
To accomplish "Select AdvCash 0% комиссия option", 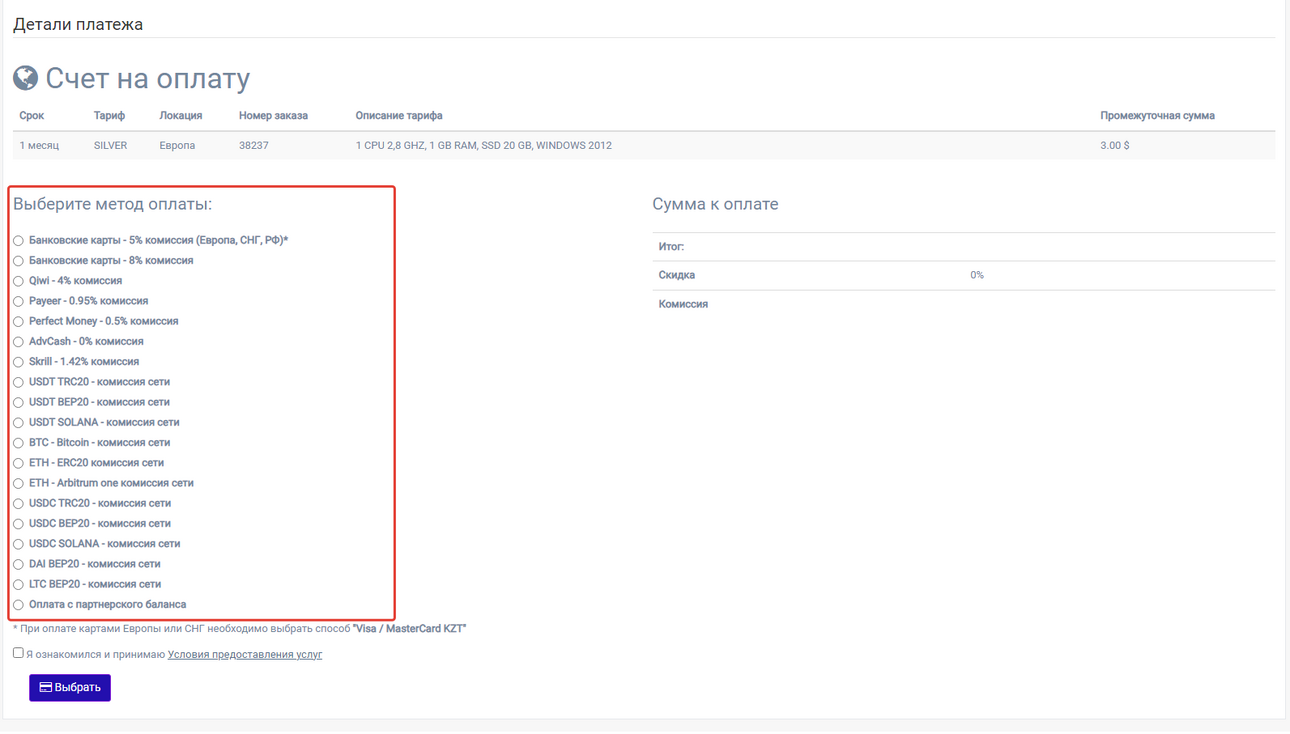I will click(18, 342).
